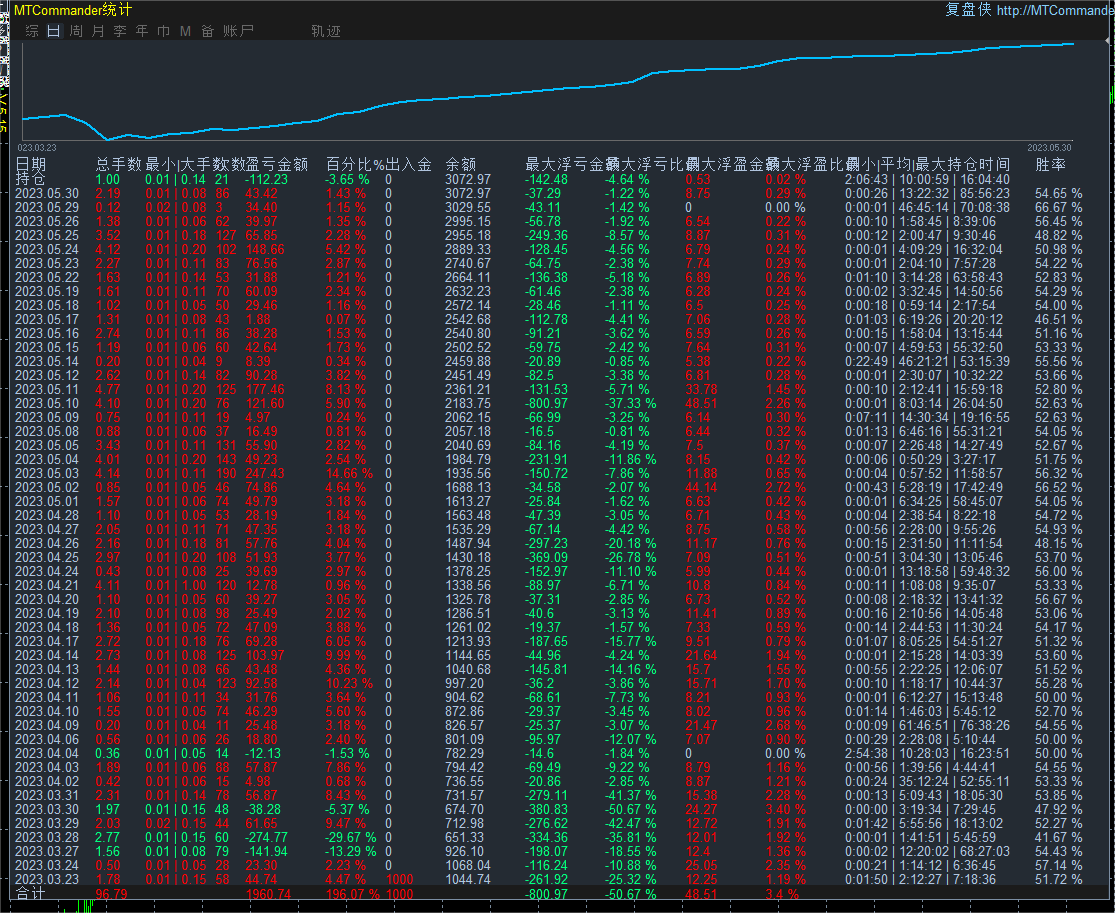Open the 年 yearly statistics tab

pyautogui.click(x=142, y=31)
